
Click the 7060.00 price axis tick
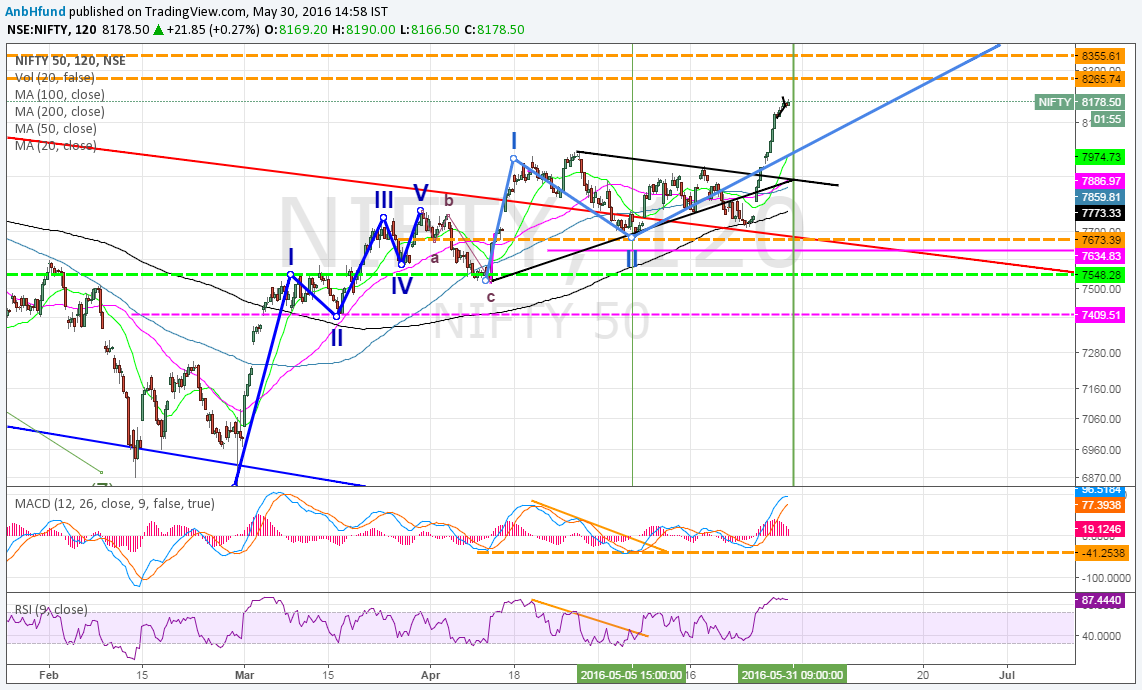point(1100,419)
